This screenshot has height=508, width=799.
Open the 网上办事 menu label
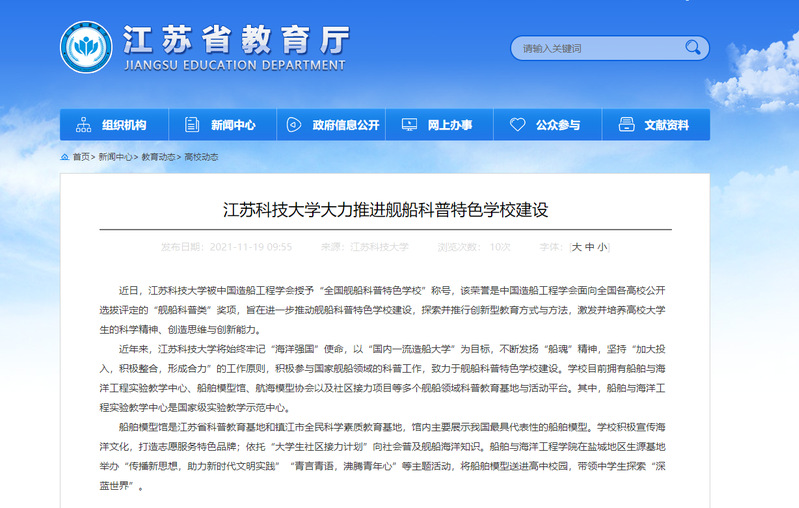(x=450, y=125)
